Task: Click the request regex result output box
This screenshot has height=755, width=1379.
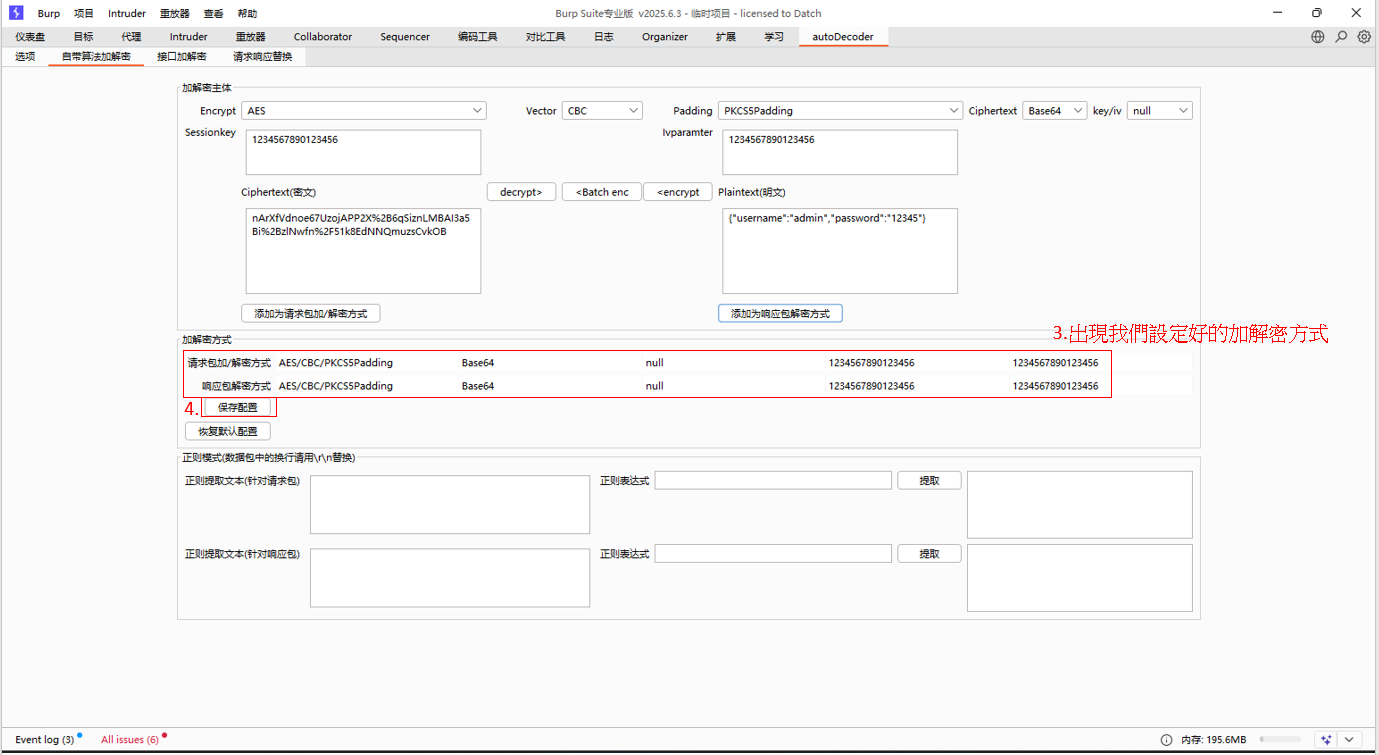Action: [x=1080, y=505]
